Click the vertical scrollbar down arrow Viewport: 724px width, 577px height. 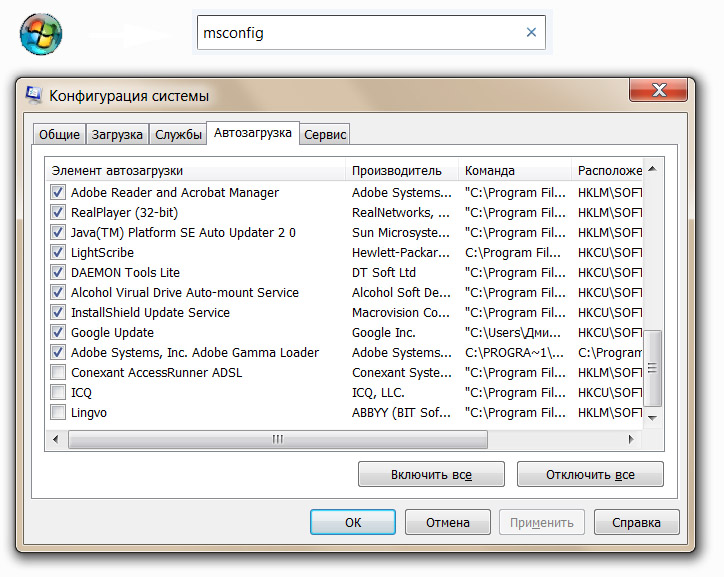point(652,418)
